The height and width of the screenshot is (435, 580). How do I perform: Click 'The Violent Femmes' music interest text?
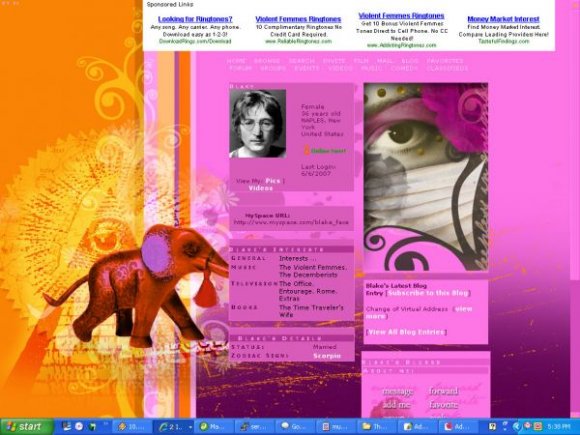313,267
